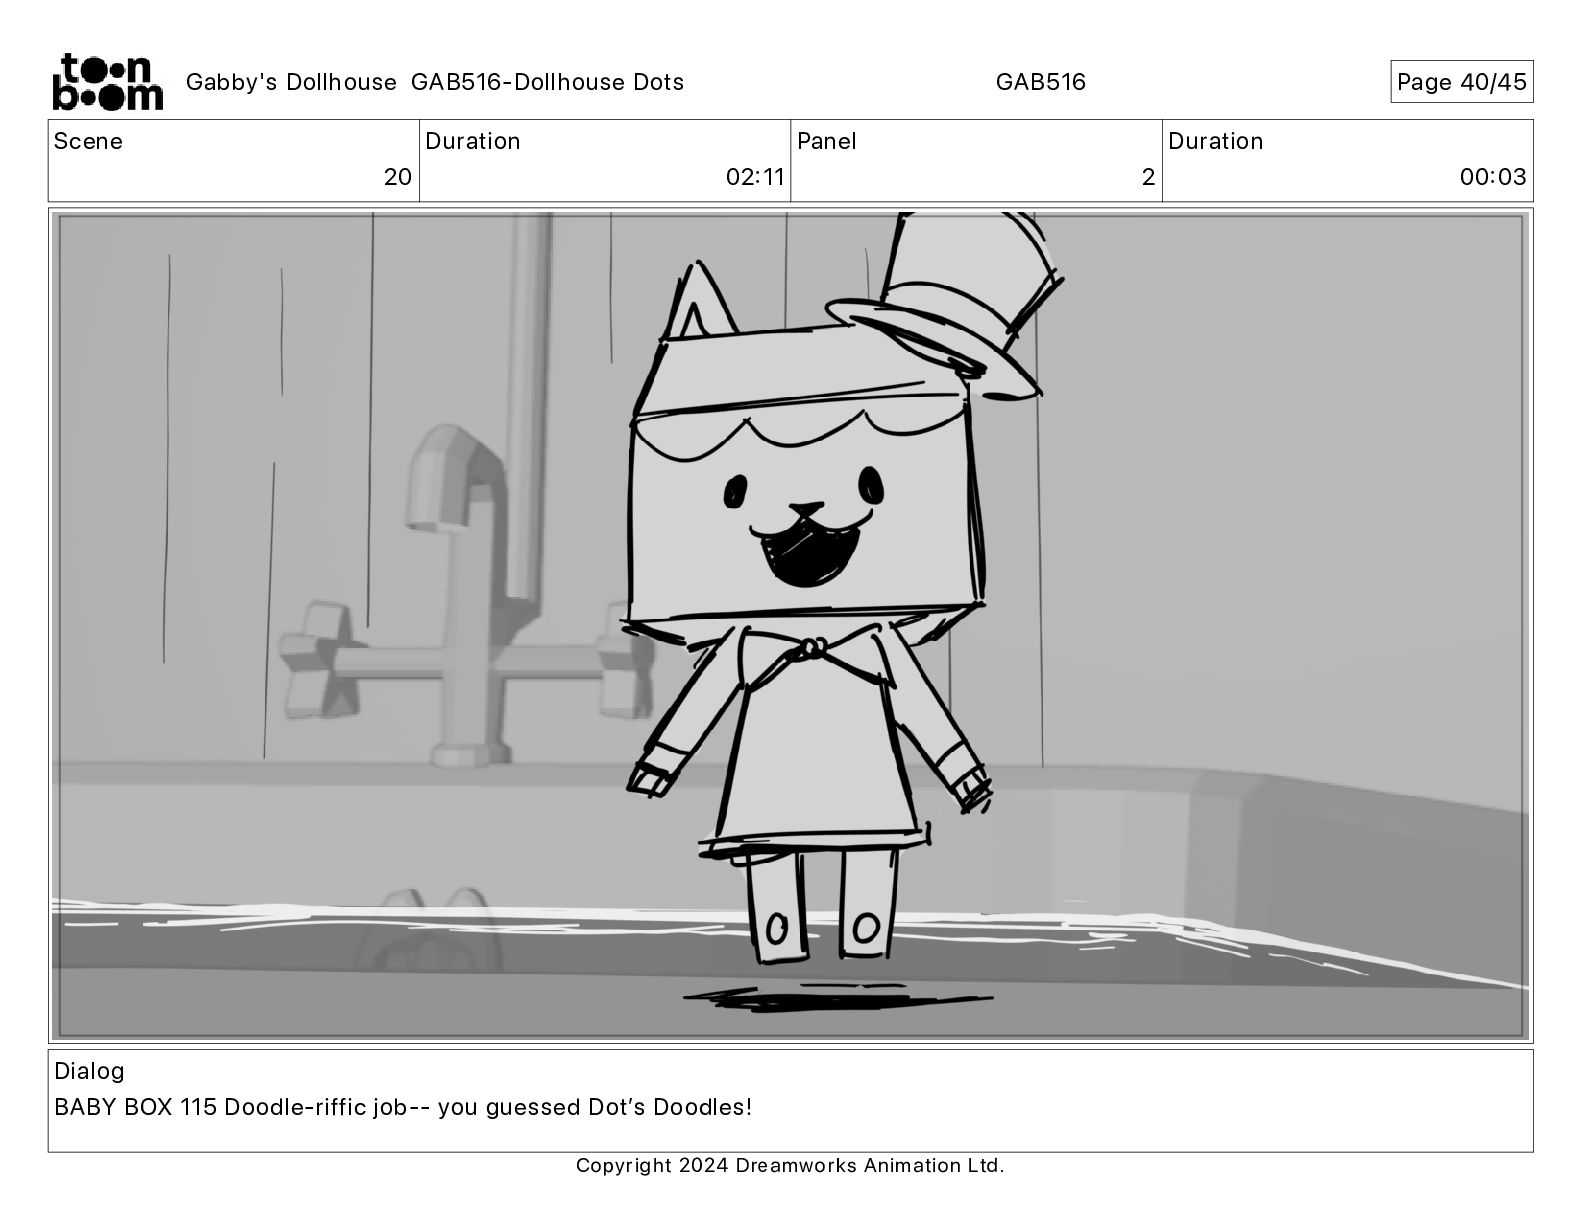Click the 'Panel' column label
Viewport: 1584px width, 1224px height.
(x=826, y=141)
